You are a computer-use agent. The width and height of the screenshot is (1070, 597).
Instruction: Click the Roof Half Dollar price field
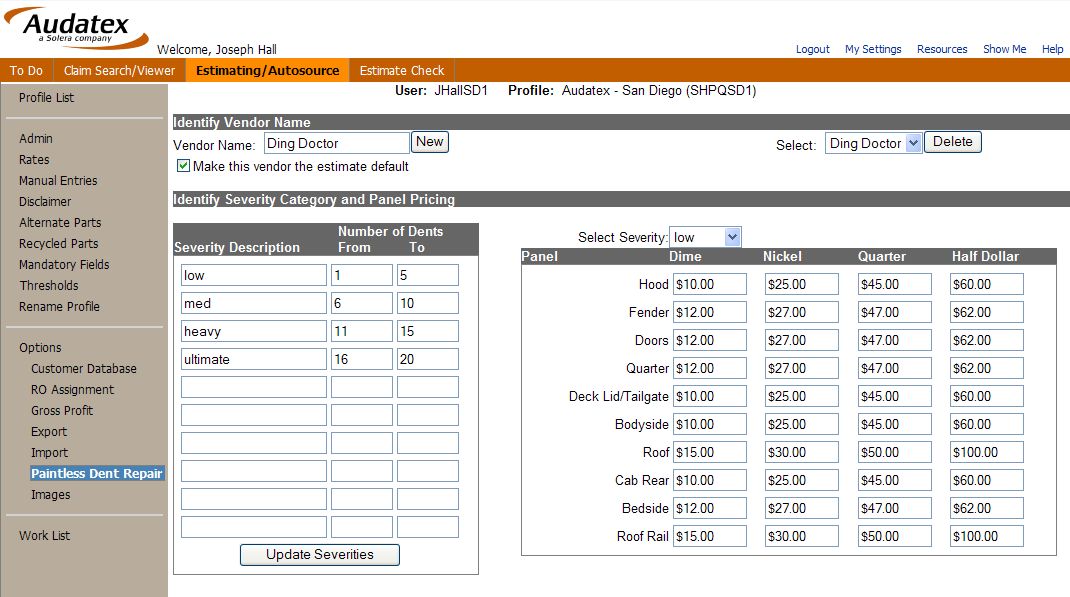[x=987, y=452]
